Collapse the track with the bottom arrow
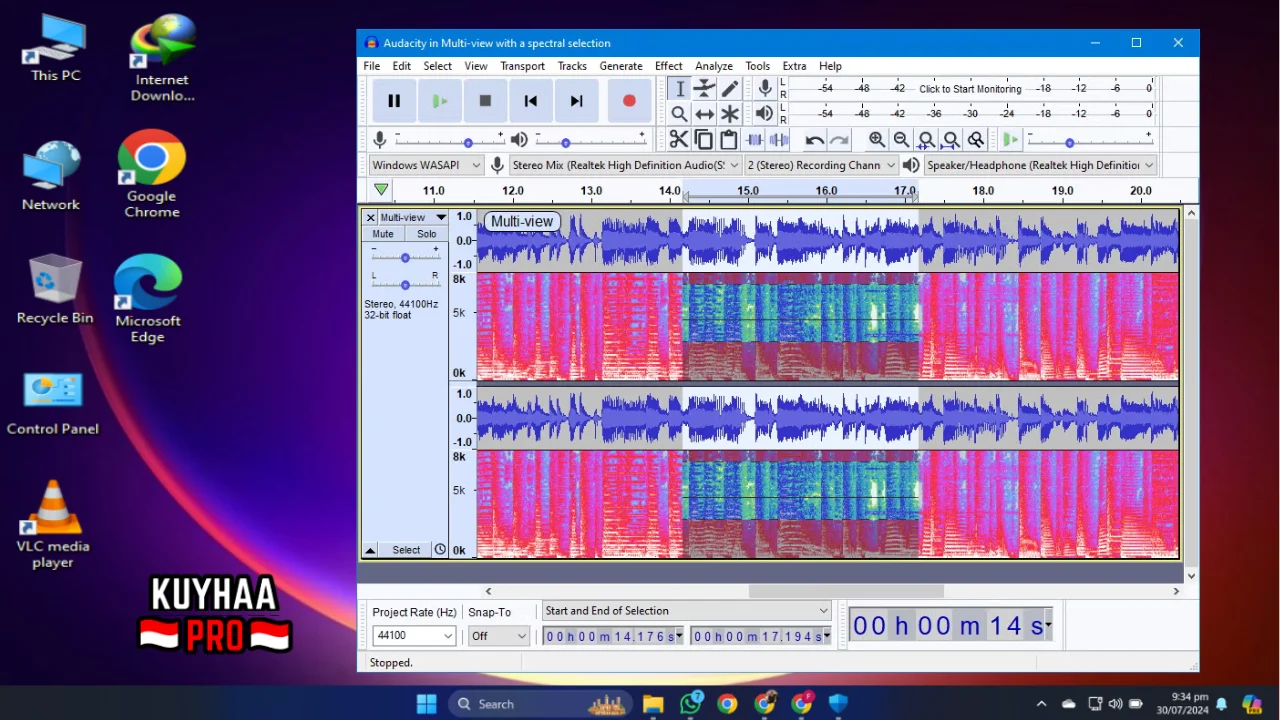Image resolution: width=1280 pixels, height=720 pixels. click(370, 550)
